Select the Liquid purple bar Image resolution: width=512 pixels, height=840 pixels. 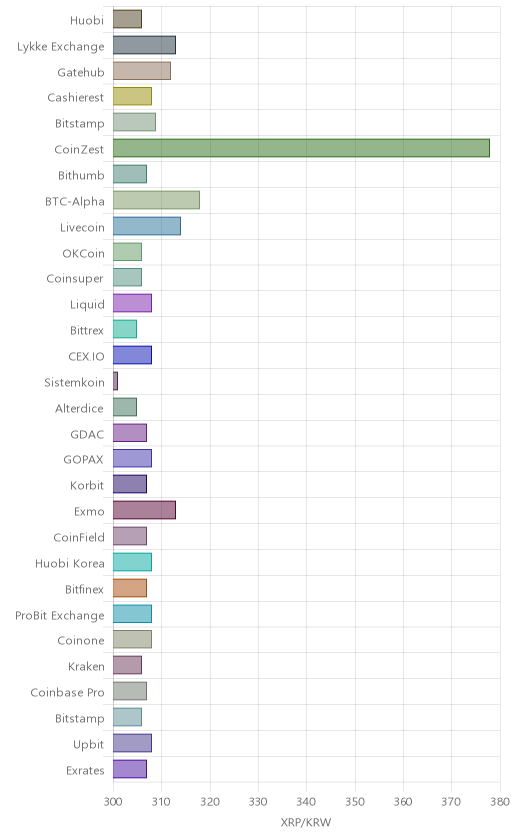click(132, 304)
